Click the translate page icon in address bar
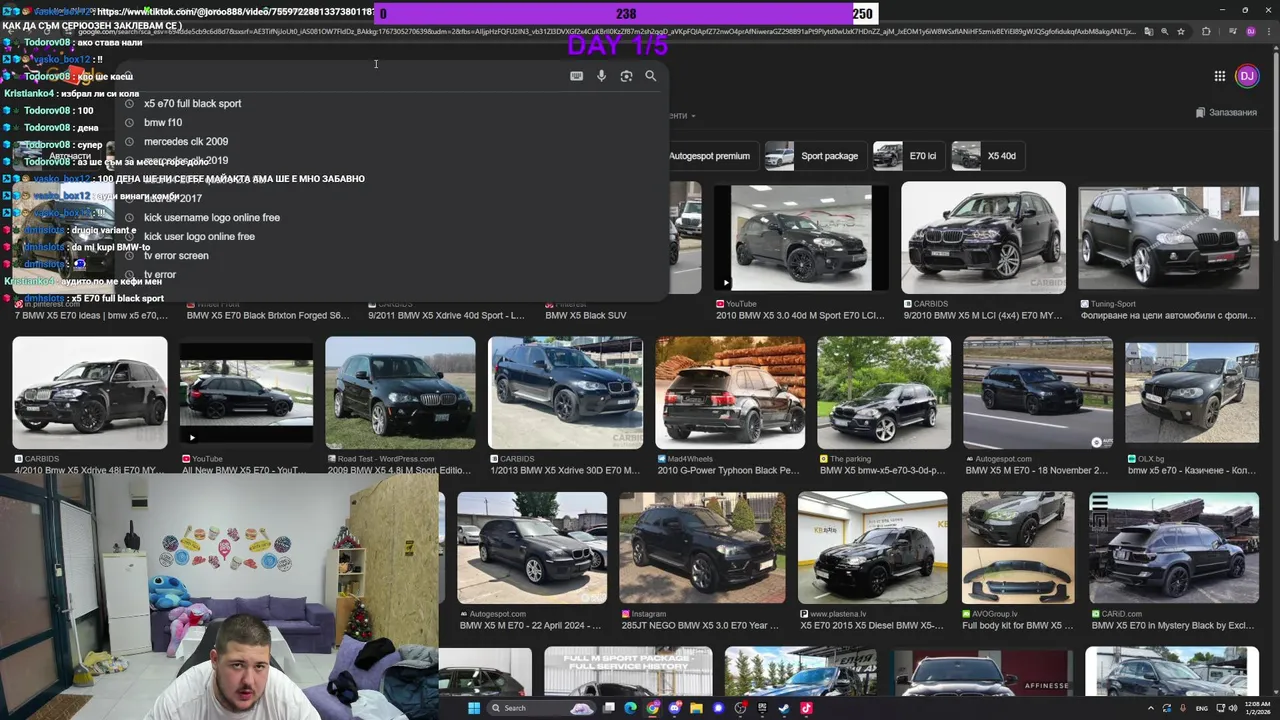 [1149, 31]
